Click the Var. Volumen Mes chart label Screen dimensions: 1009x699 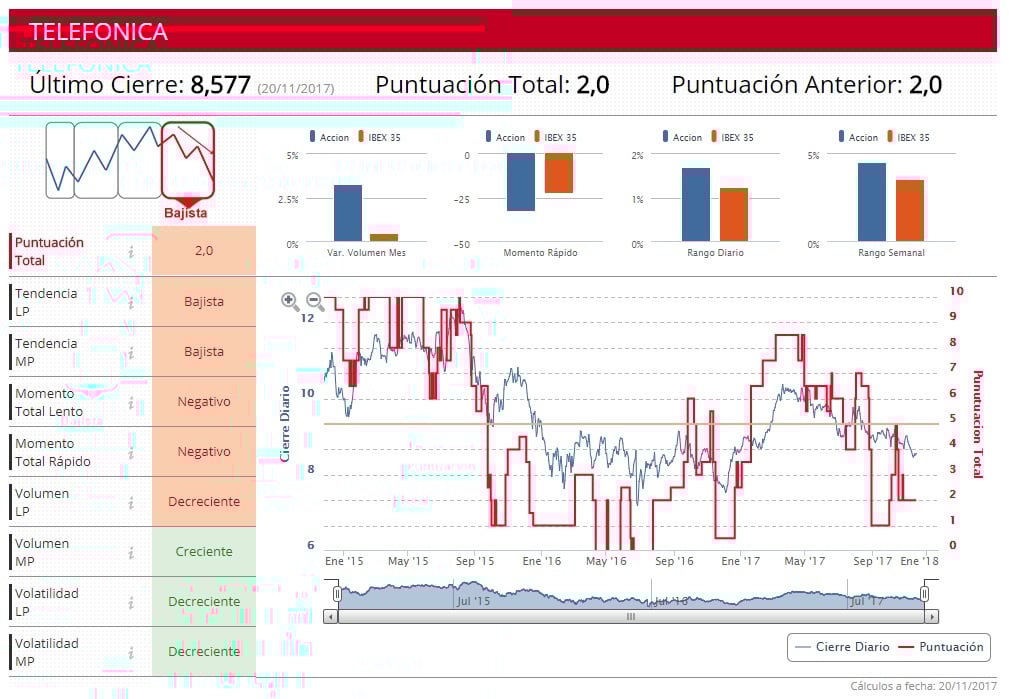tap(366, 253)
